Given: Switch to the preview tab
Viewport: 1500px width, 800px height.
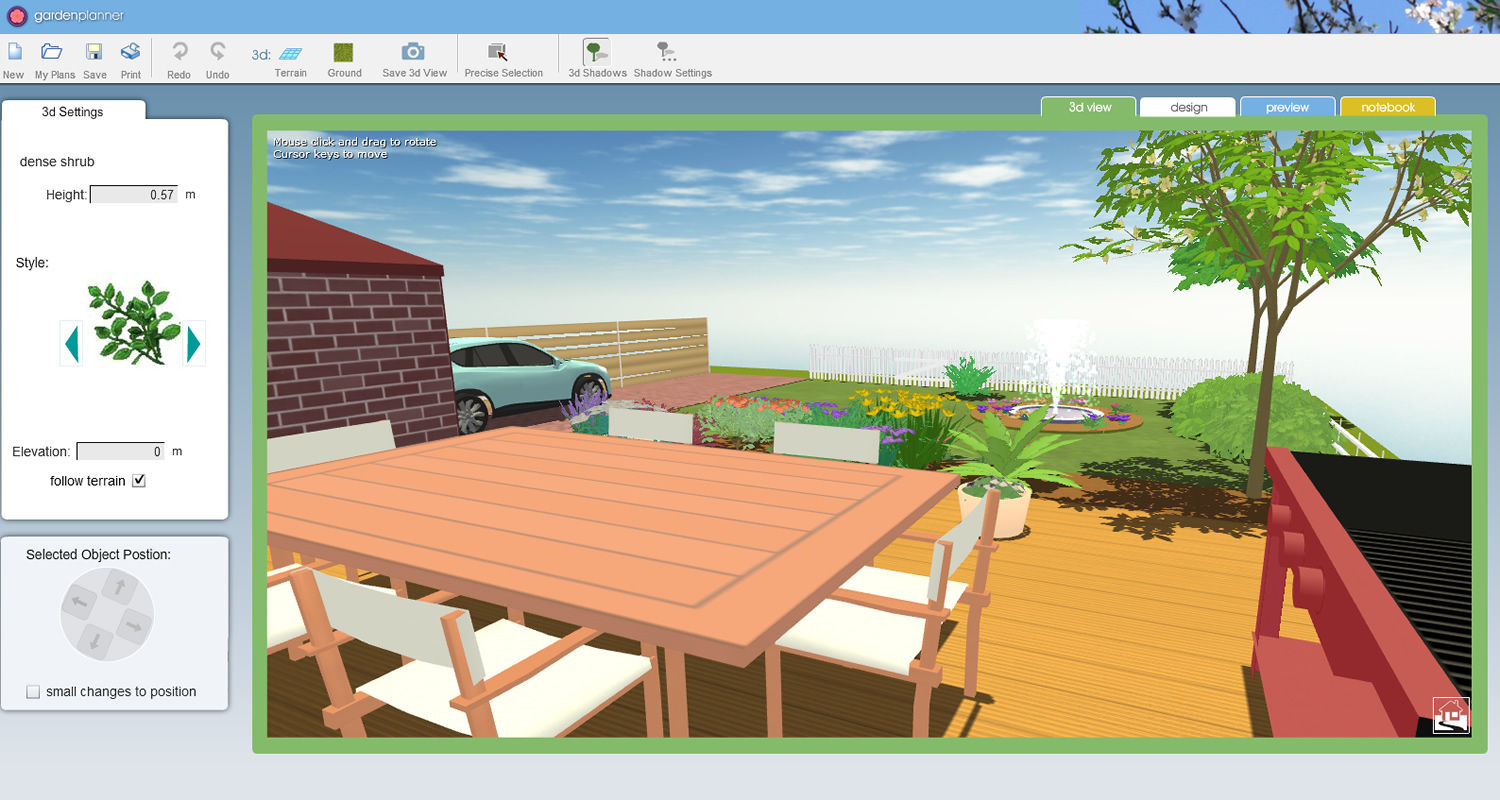Looking at the screenshot, I should coord(1288,107).
